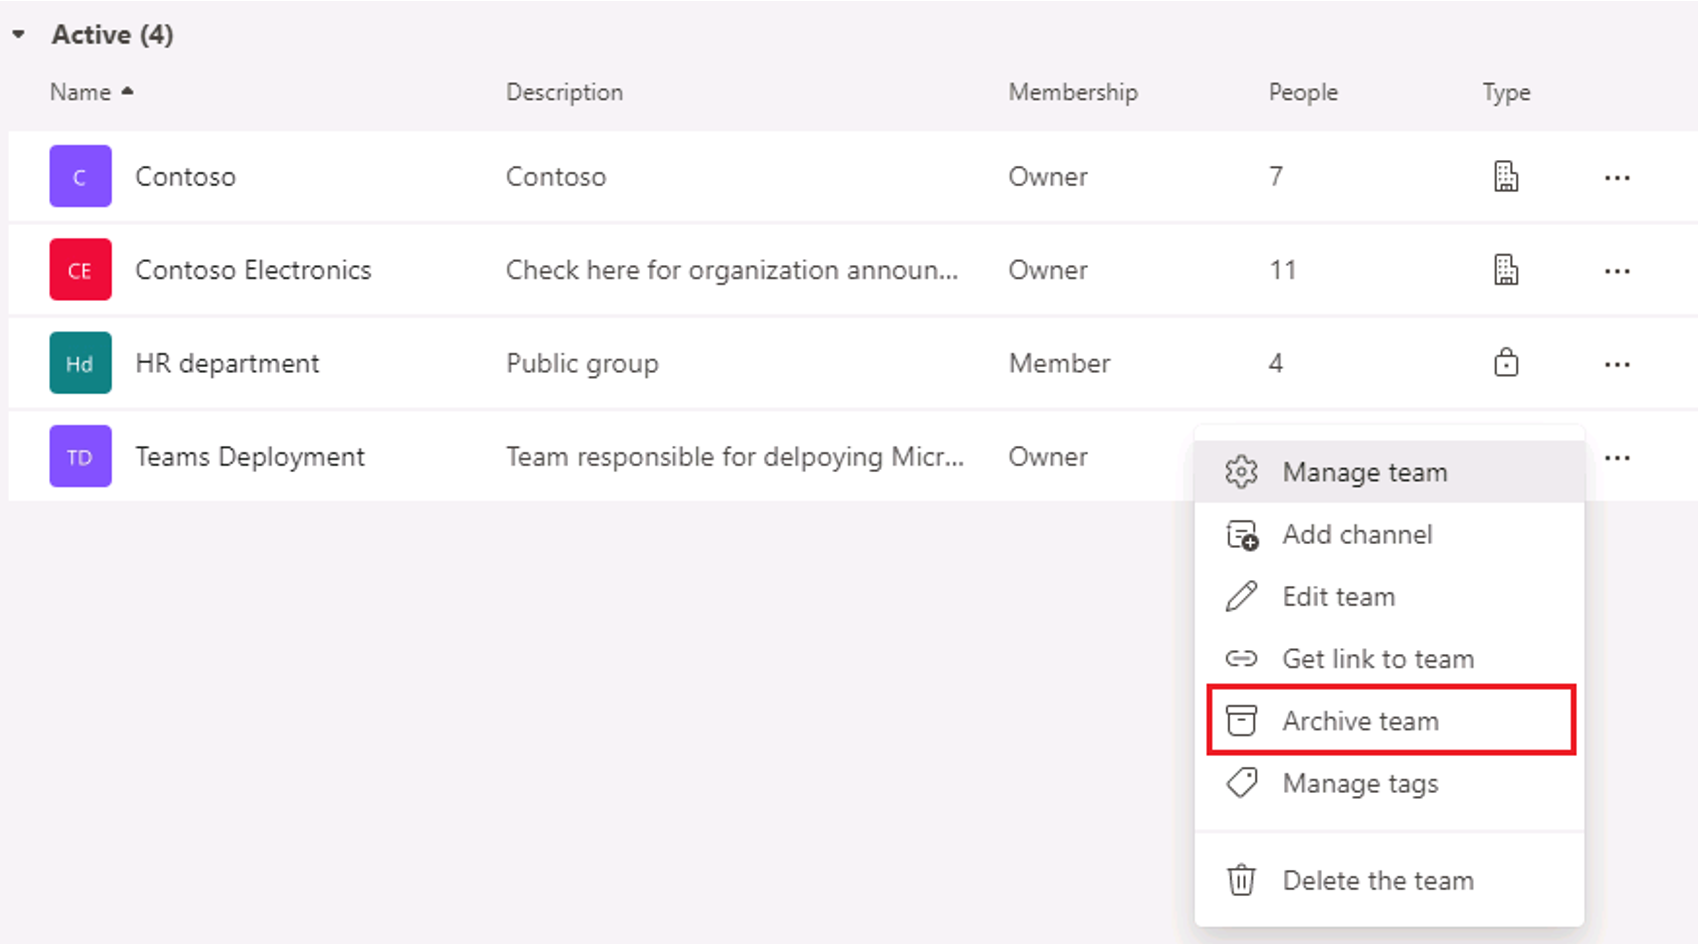Click the Membership column header
This screenshot has height=944, width=1698.
(x=1072, y=92)
